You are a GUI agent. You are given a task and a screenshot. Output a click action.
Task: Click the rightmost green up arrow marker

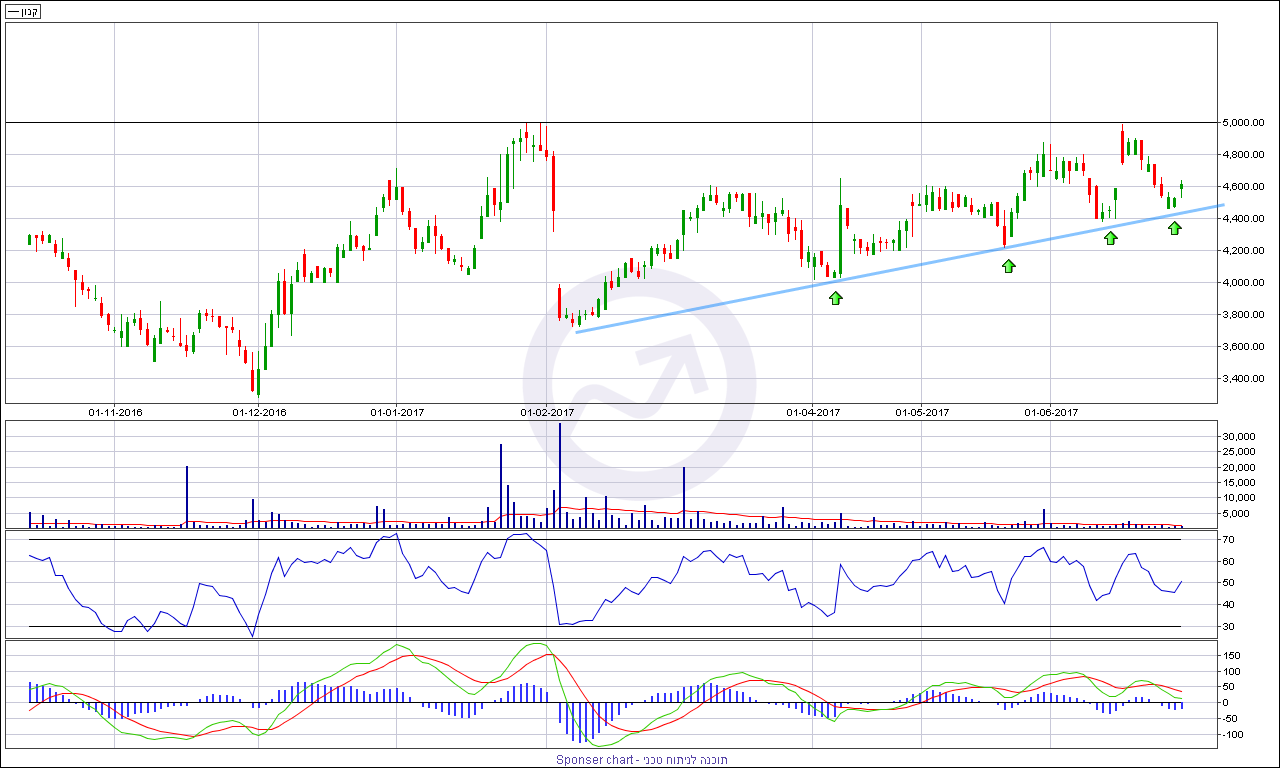(1175, 228)
